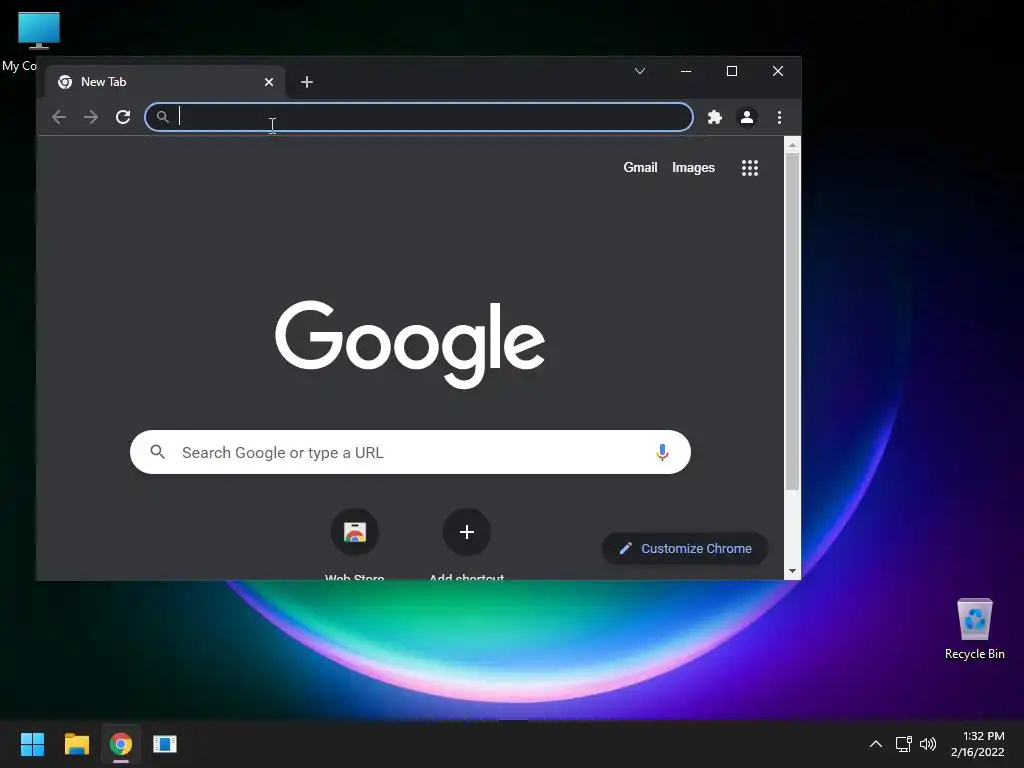1024x768 pixels.
Task: Open the blue panel taskbar app
Action: [x=165, y=744]
